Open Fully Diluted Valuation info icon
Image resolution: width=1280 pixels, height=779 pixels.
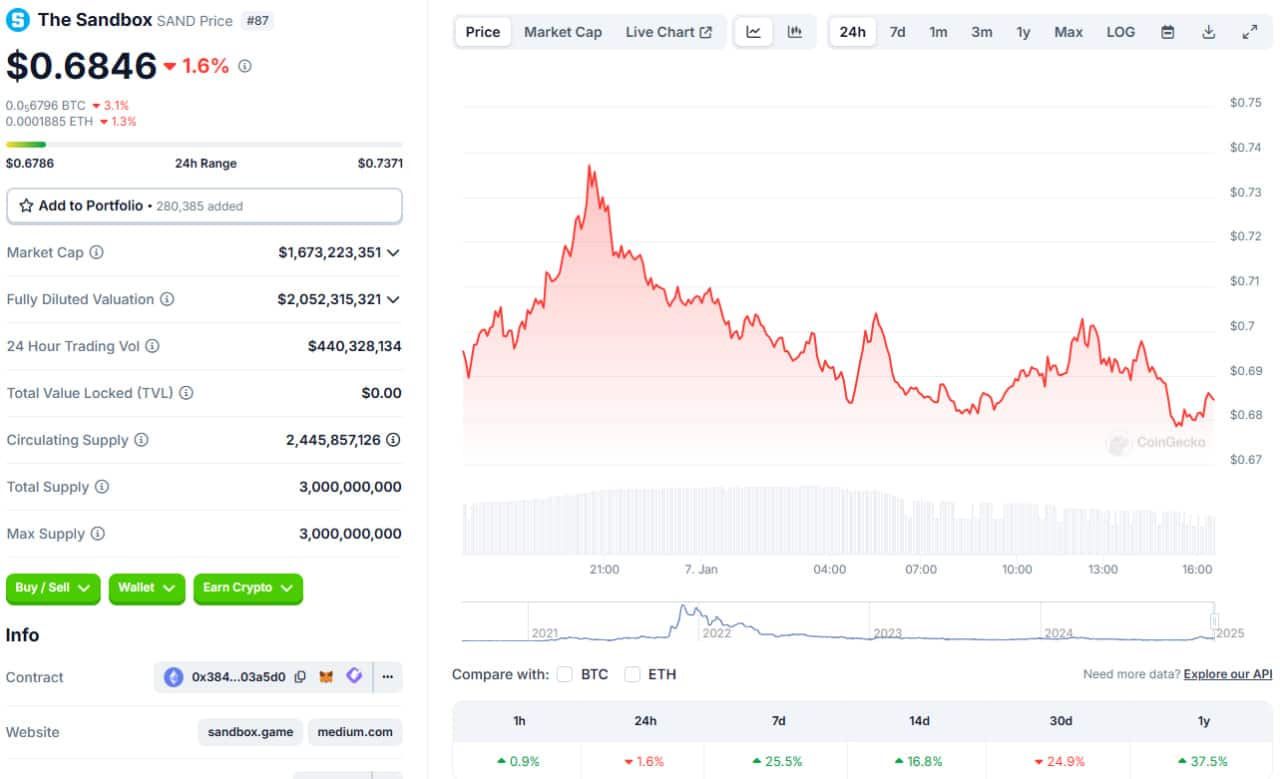(x=167, y=299)
